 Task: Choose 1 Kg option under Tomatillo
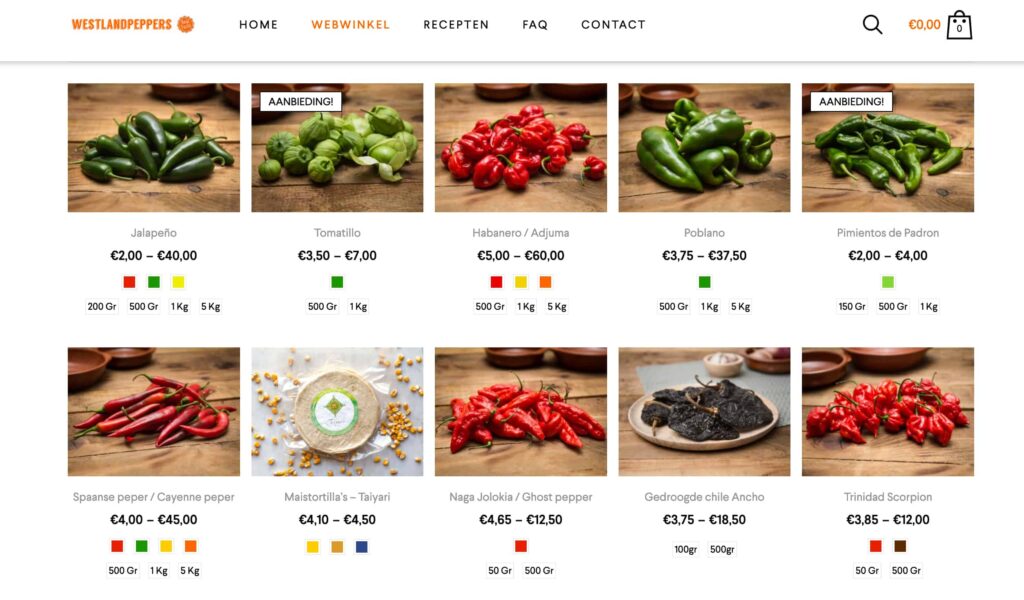point(358,306)
